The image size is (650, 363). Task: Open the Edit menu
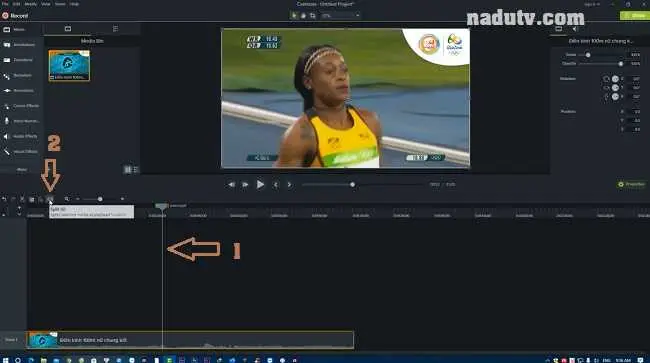click(x=16, y=4)
